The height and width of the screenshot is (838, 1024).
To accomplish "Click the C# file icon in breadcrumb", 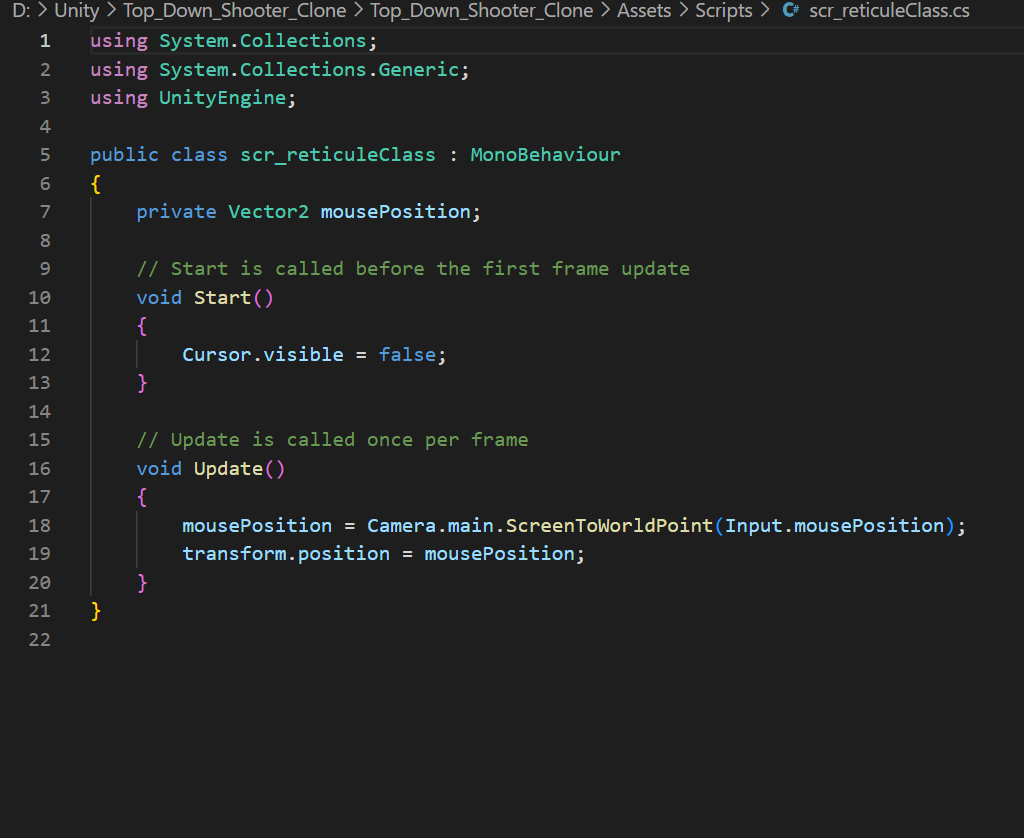I will click(x=790, y=12).
